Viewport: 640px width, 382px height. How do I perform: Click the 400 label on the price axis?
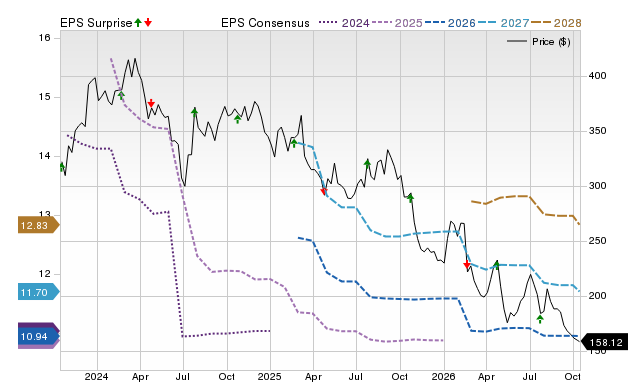[x=598, y=76]
